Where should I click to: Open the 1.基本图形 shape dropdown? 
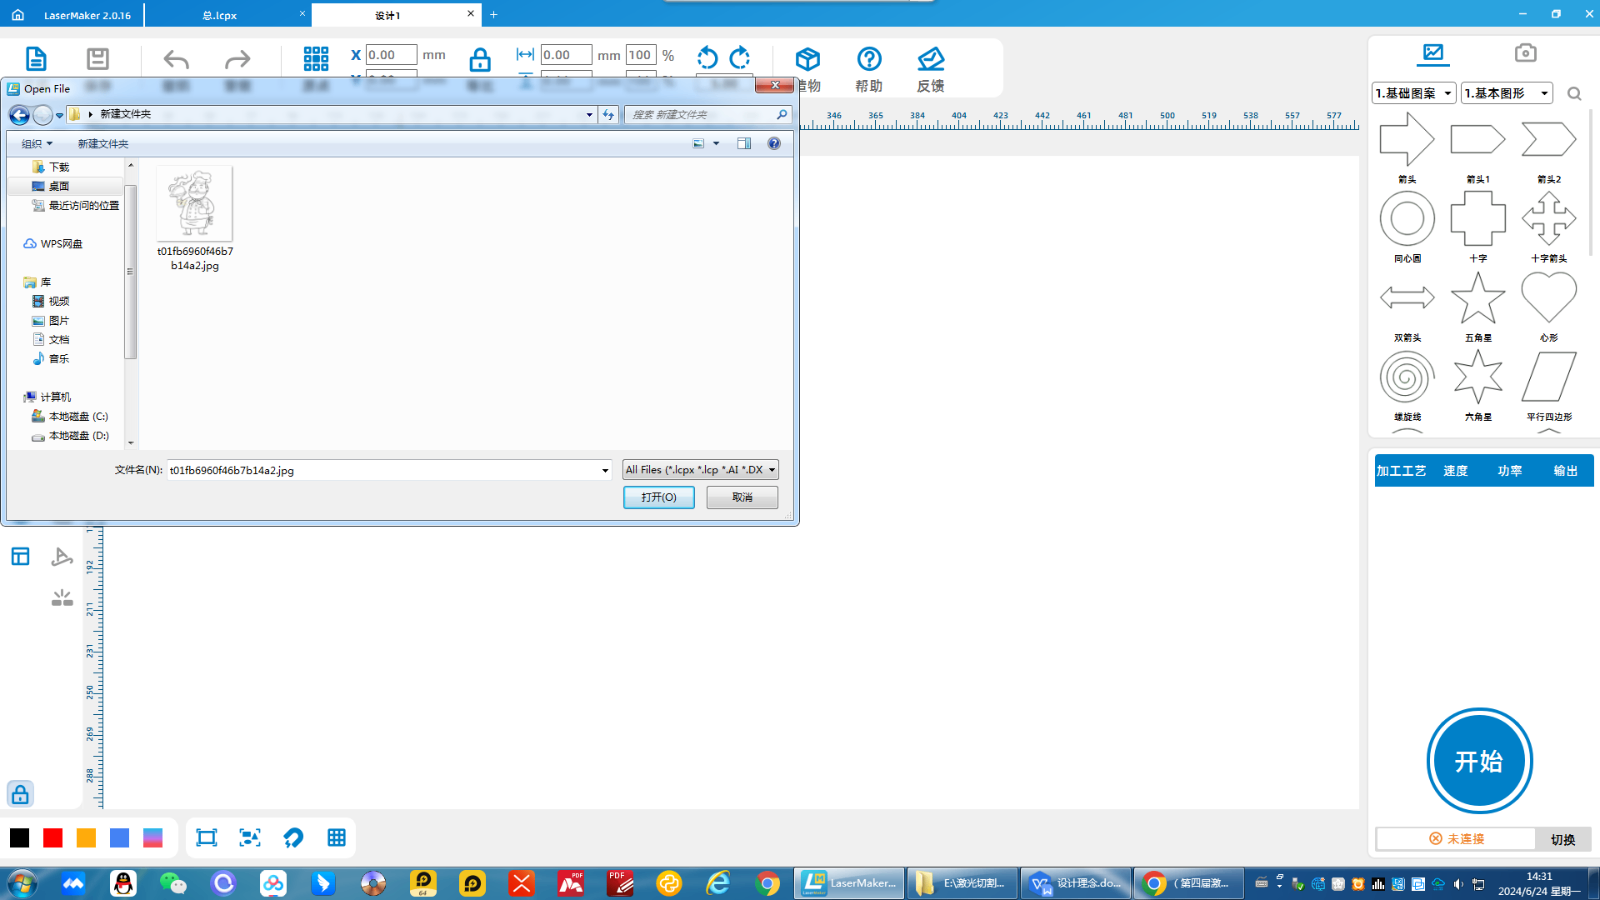point(1506,93)
